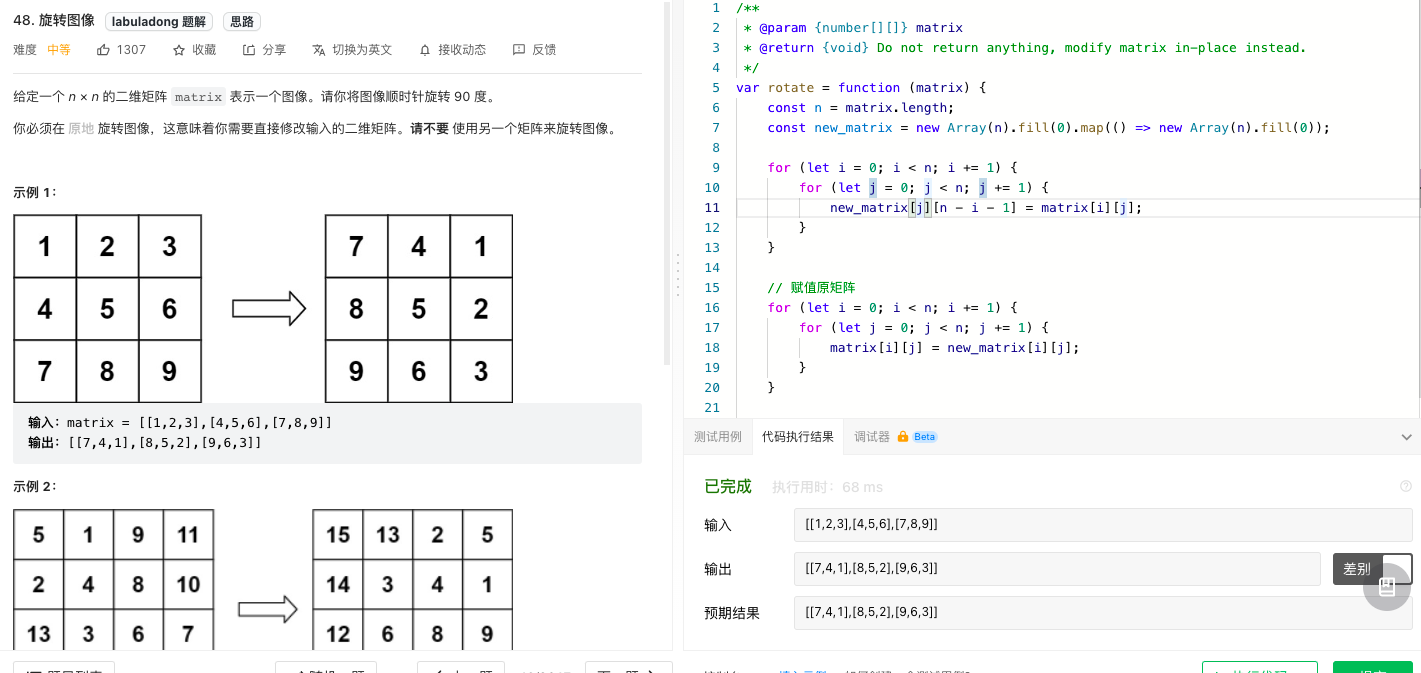Click the '@return {void}' comment line
Image resolution: width=1421 pixels, height=673 pixels.
tap(1024, 47)
